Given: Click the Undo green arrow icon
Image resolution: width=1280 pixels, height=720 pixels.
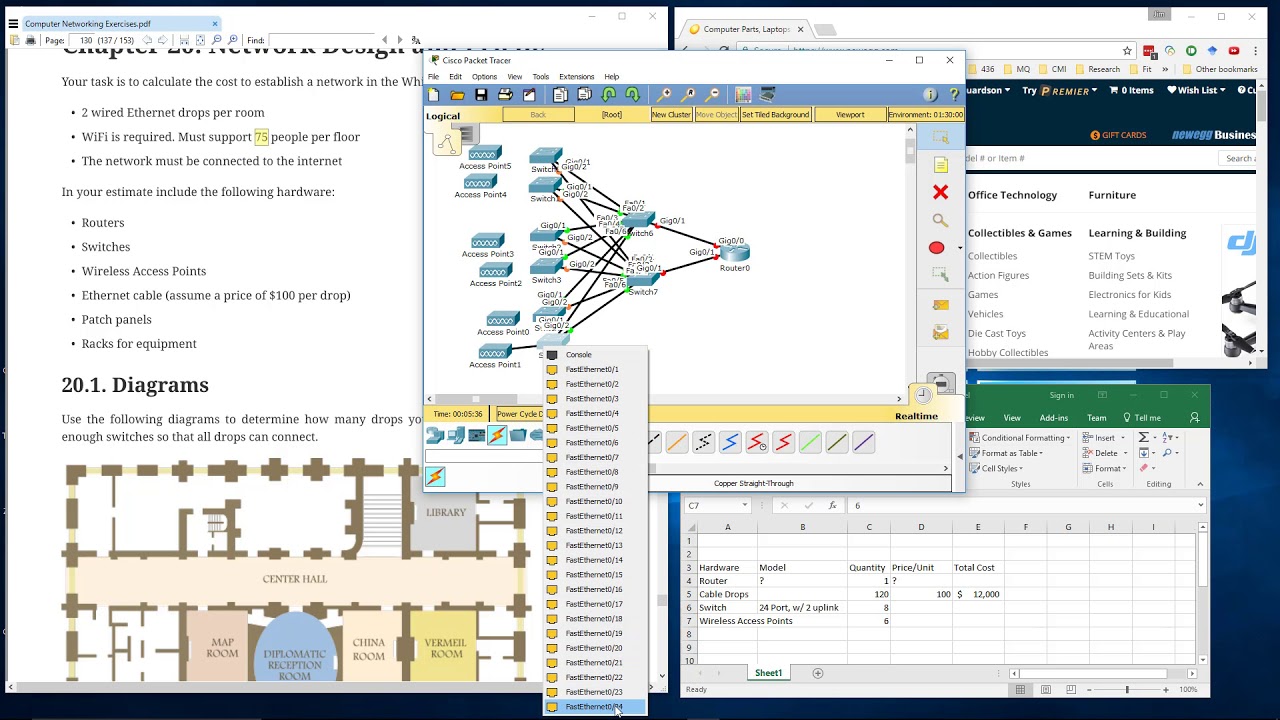Looking at the screenshot, I should [608, 95].
